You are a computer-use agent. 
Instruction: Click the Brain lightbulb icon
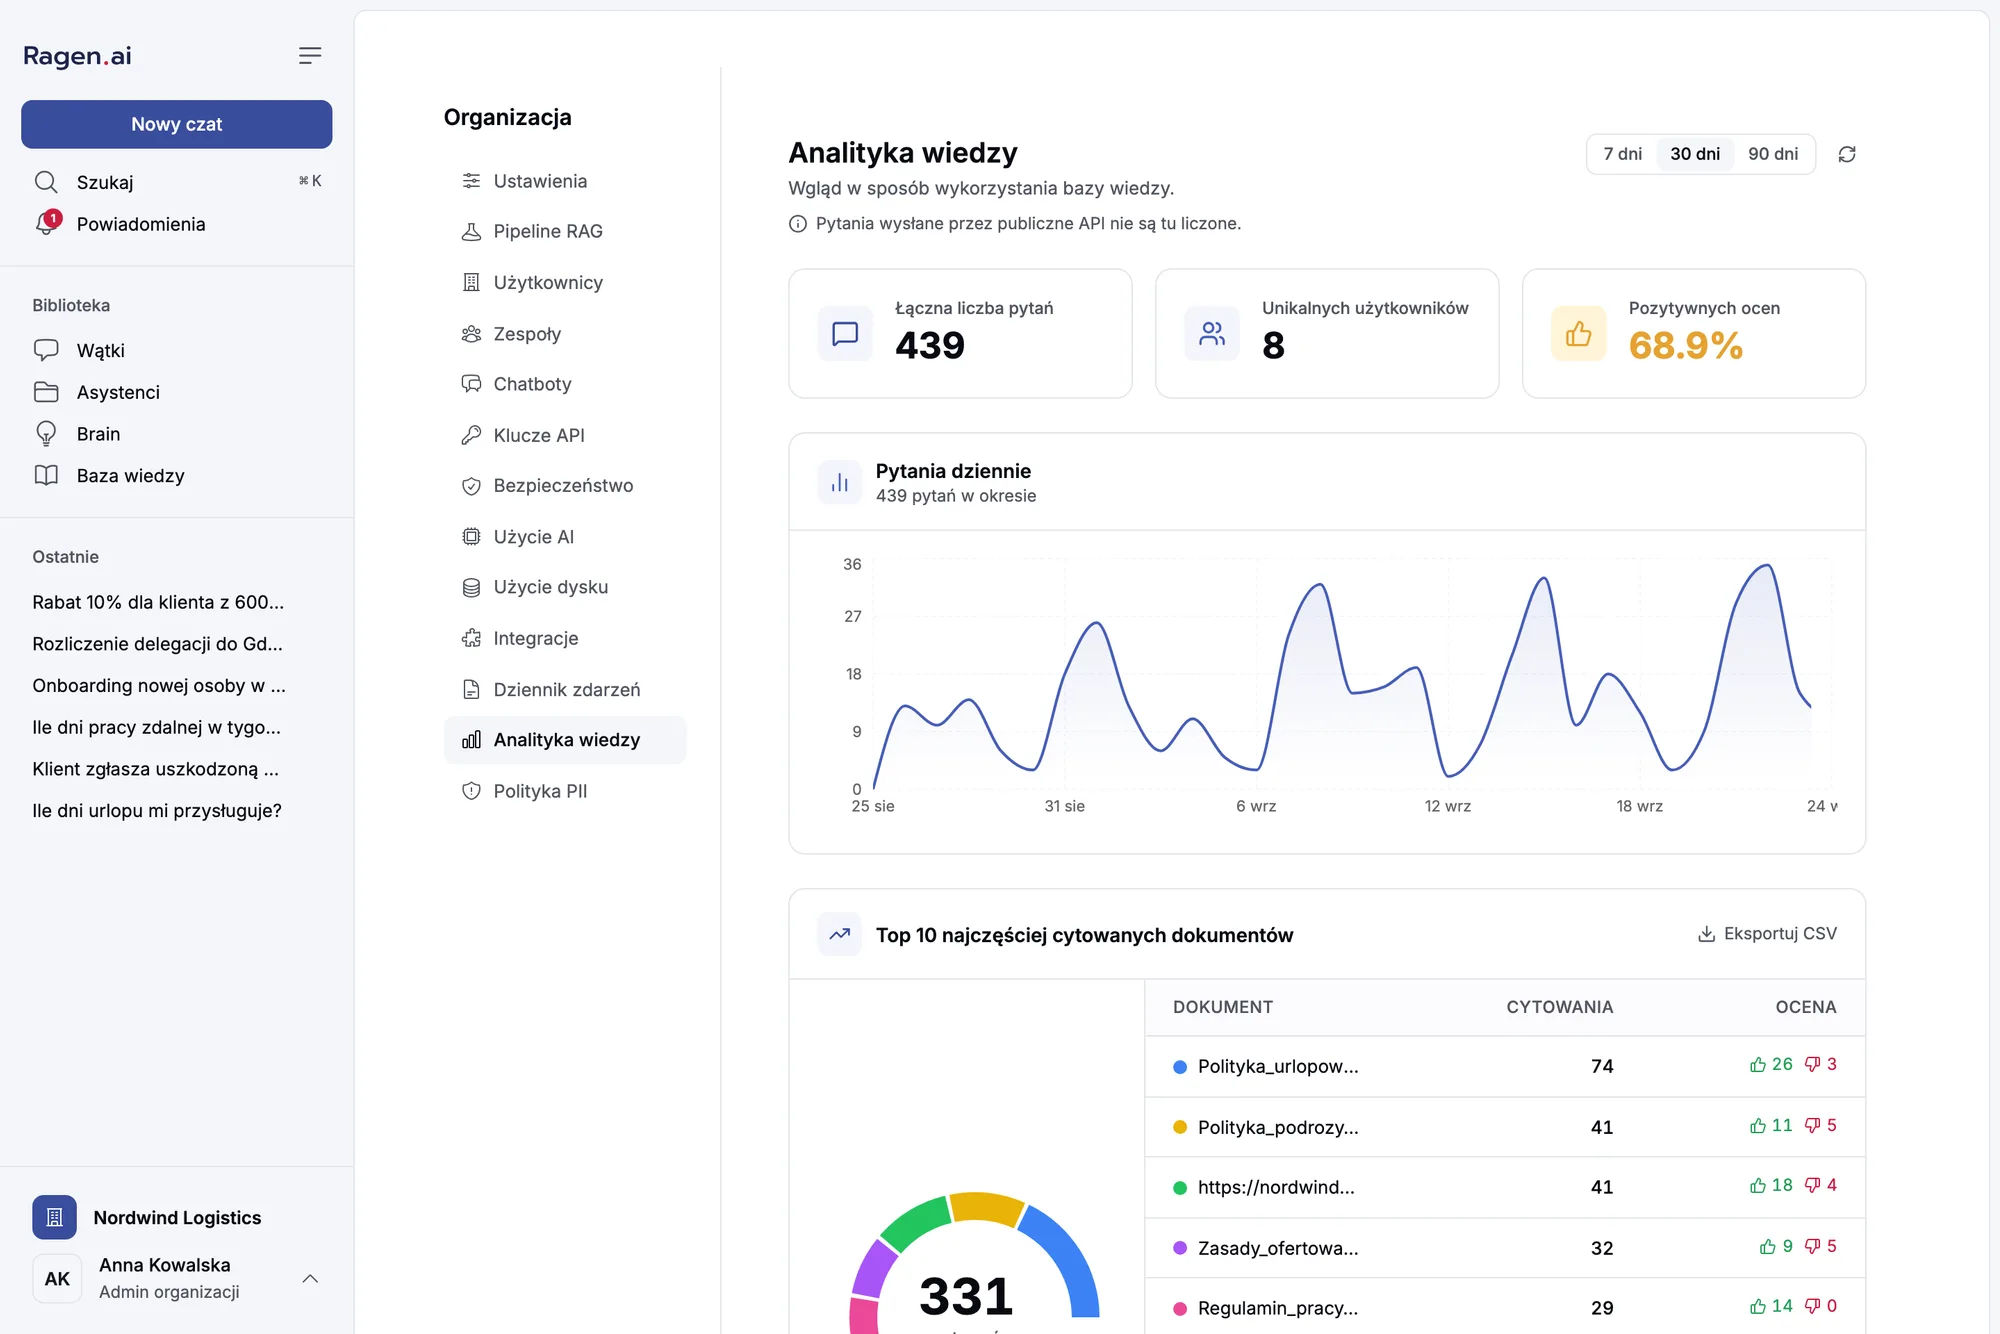pos(46,433)
